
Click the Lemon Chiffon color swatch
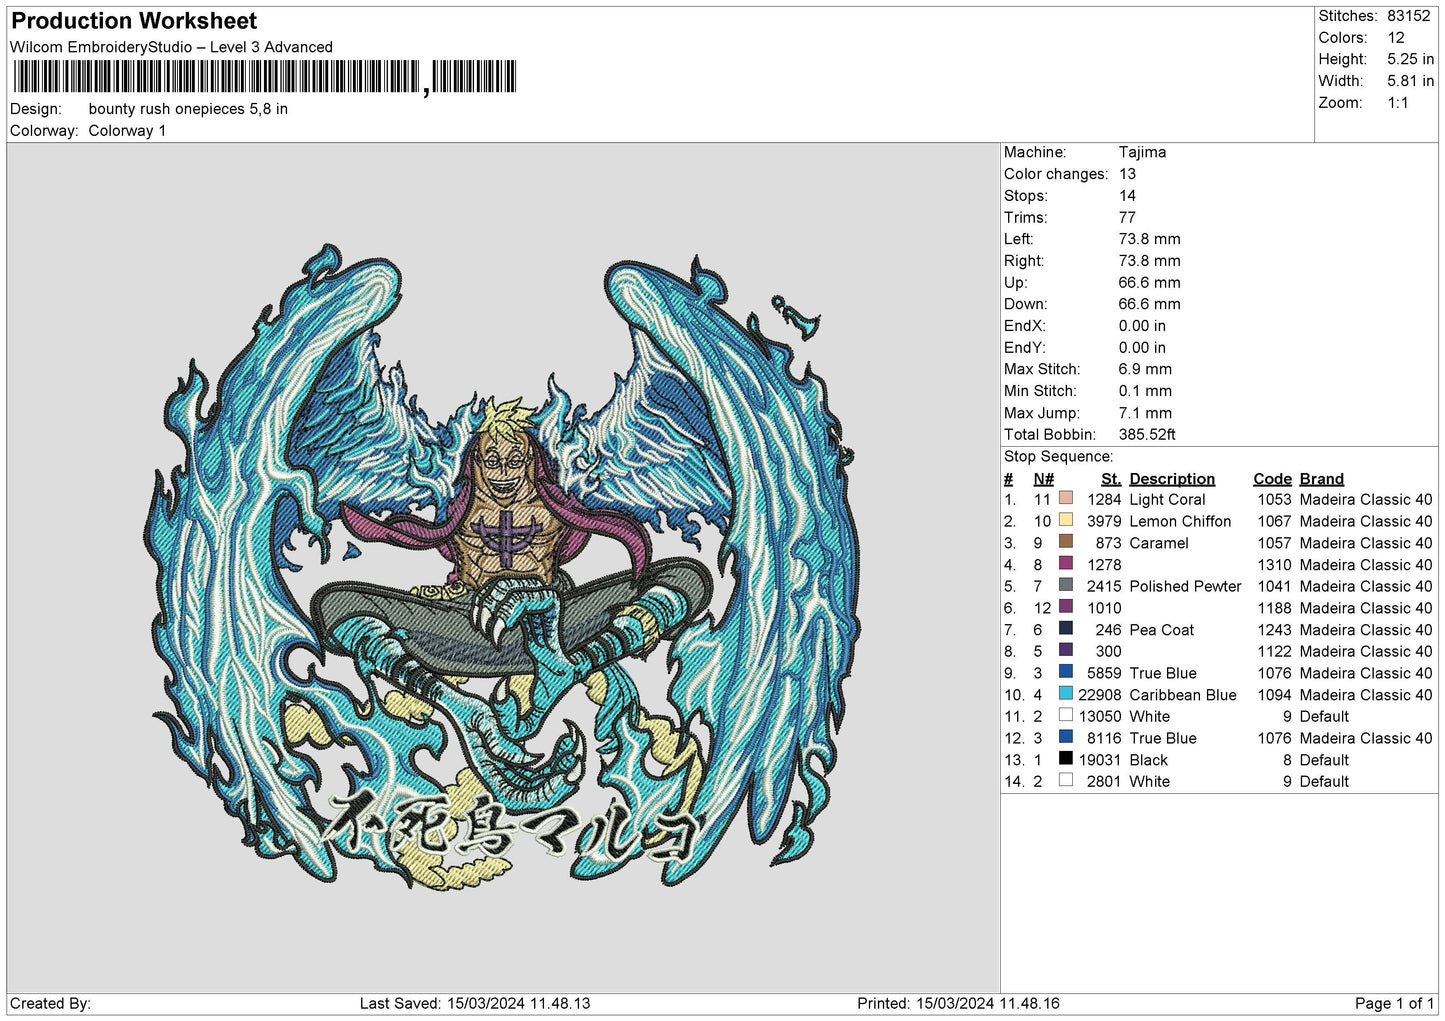(x=1066, y=521)
